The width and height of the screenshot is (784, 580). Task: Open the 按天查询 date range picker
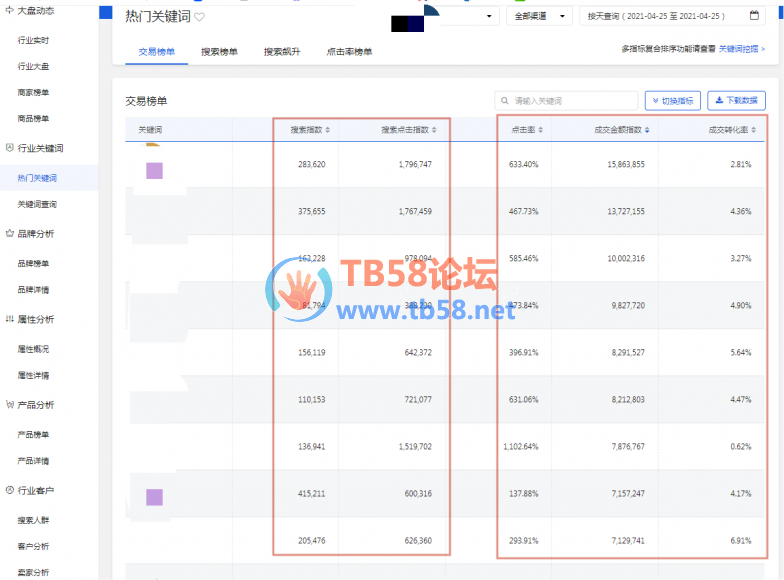[x=674, y=16]
